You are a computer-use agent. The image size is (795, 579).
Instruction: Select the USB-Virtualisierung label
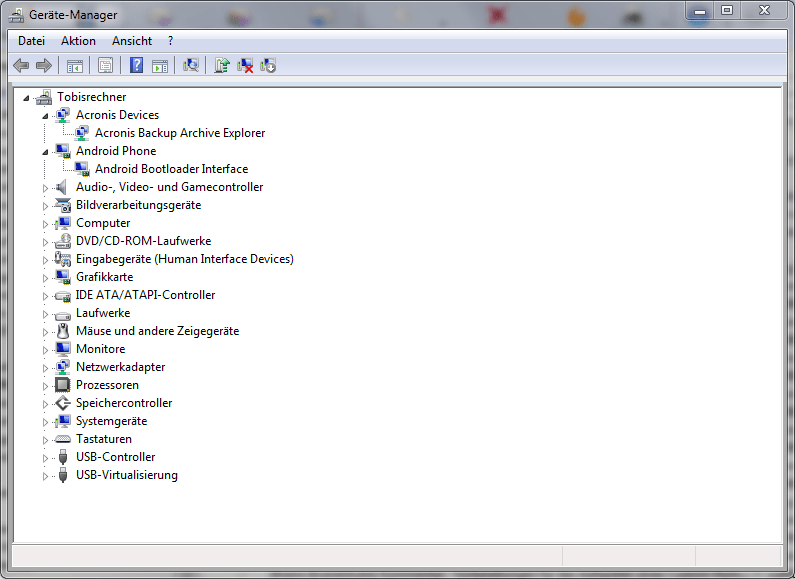pyautogui.click(x=127, y=475)
